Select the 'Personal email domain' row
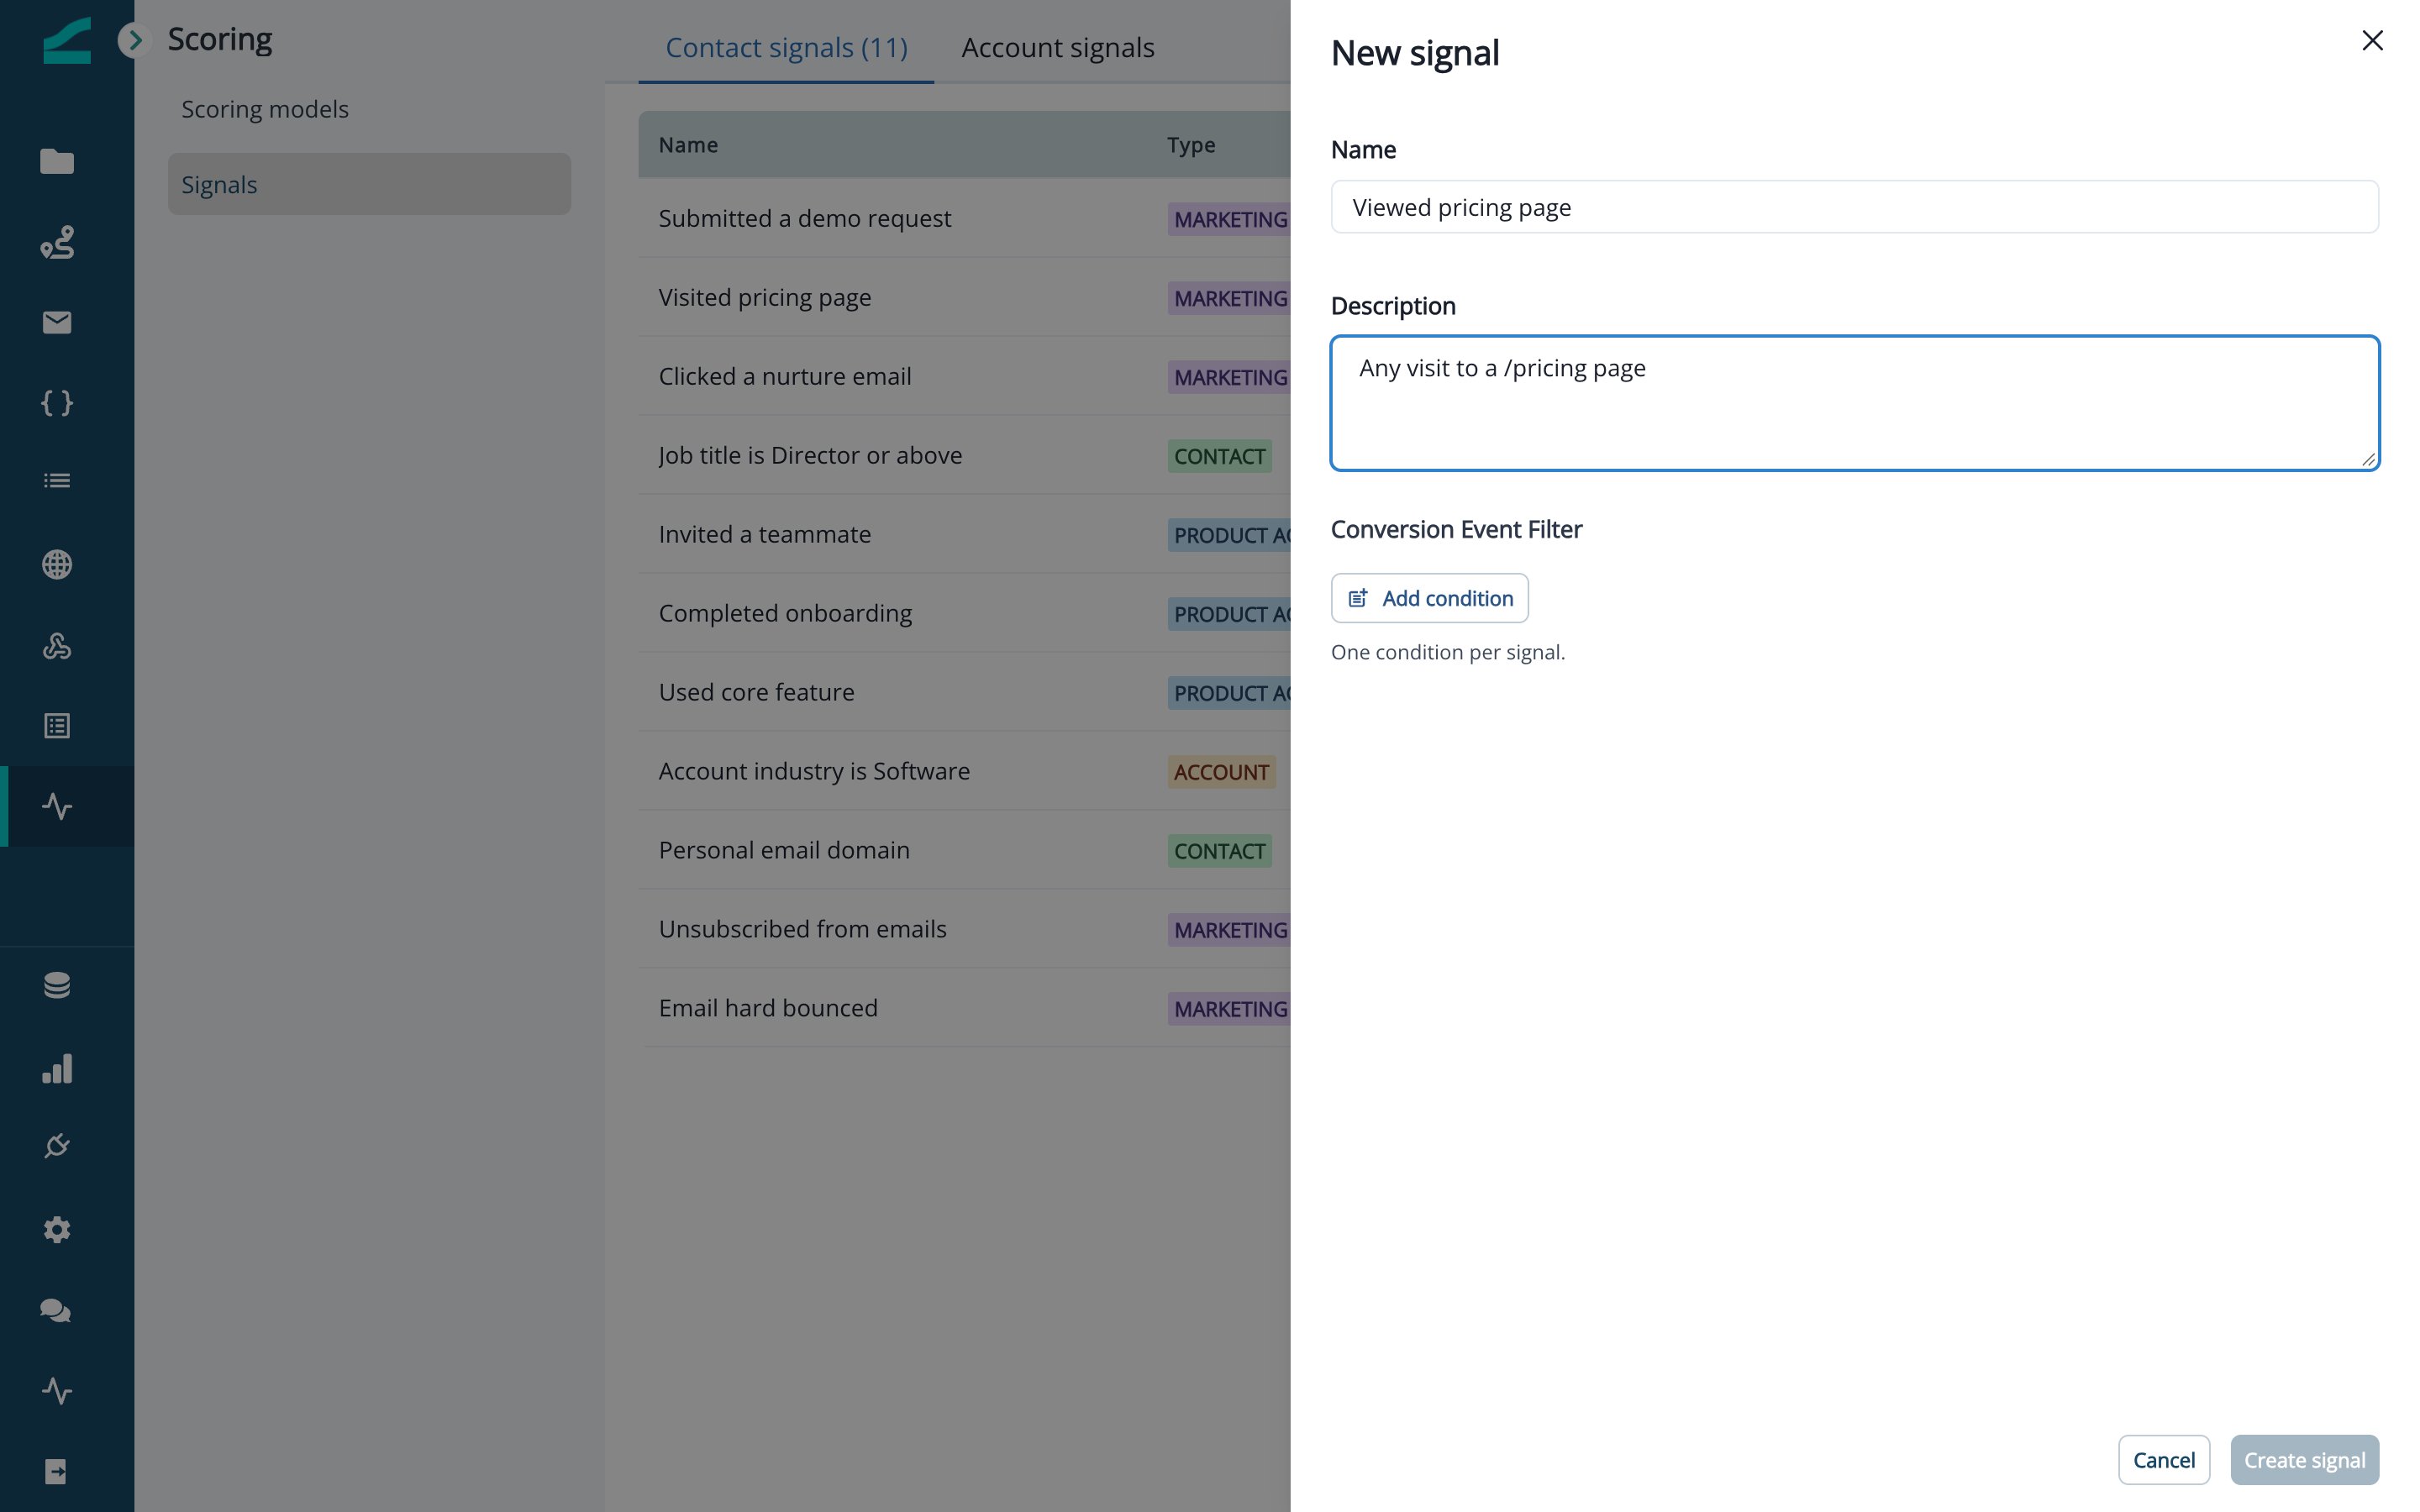The image size is (2420, 1512). (x=964, y=850)
